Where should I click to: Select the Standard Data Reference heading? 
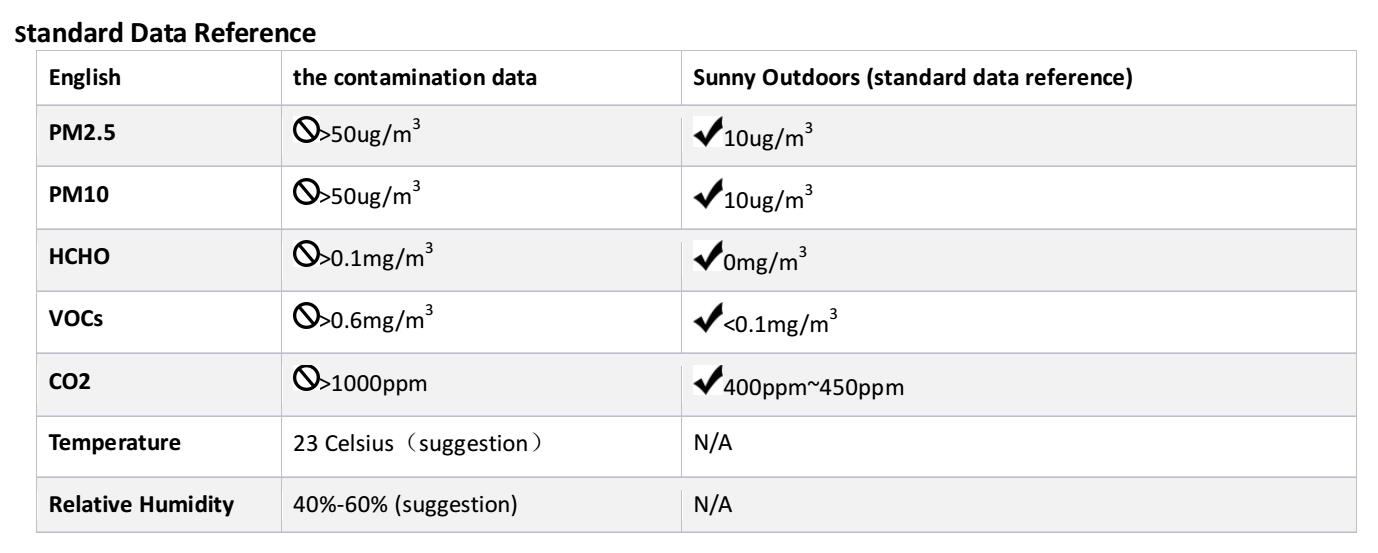[x=160, y=34]
